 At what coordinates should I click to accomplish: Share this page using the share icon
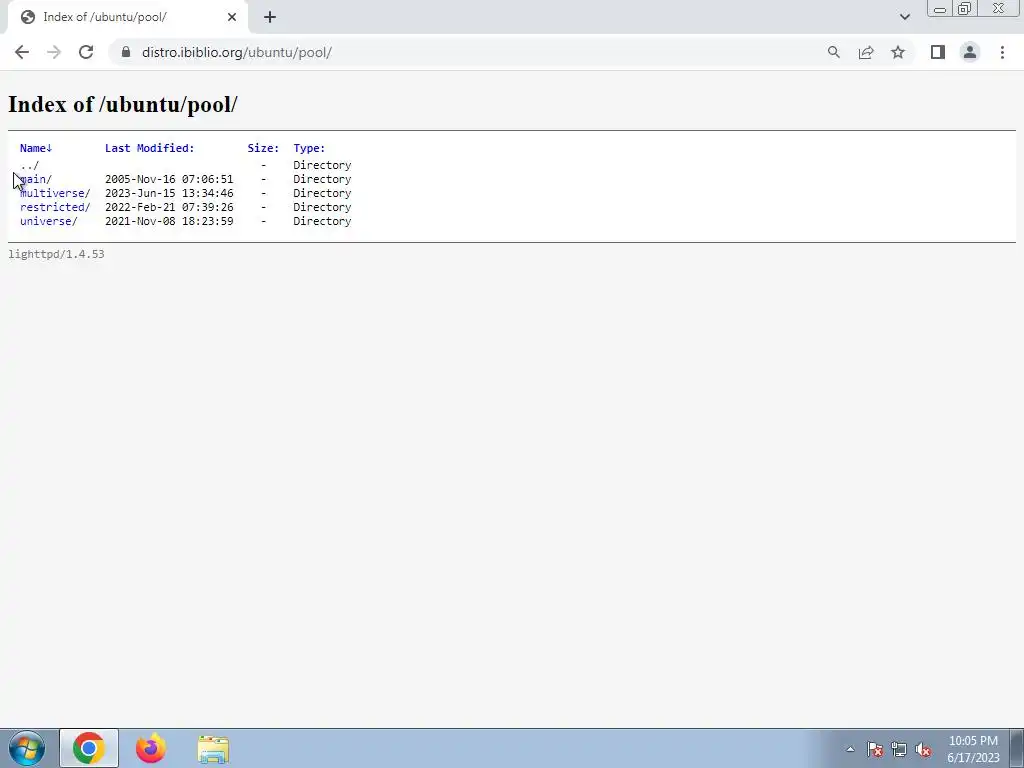coord(866,52)
